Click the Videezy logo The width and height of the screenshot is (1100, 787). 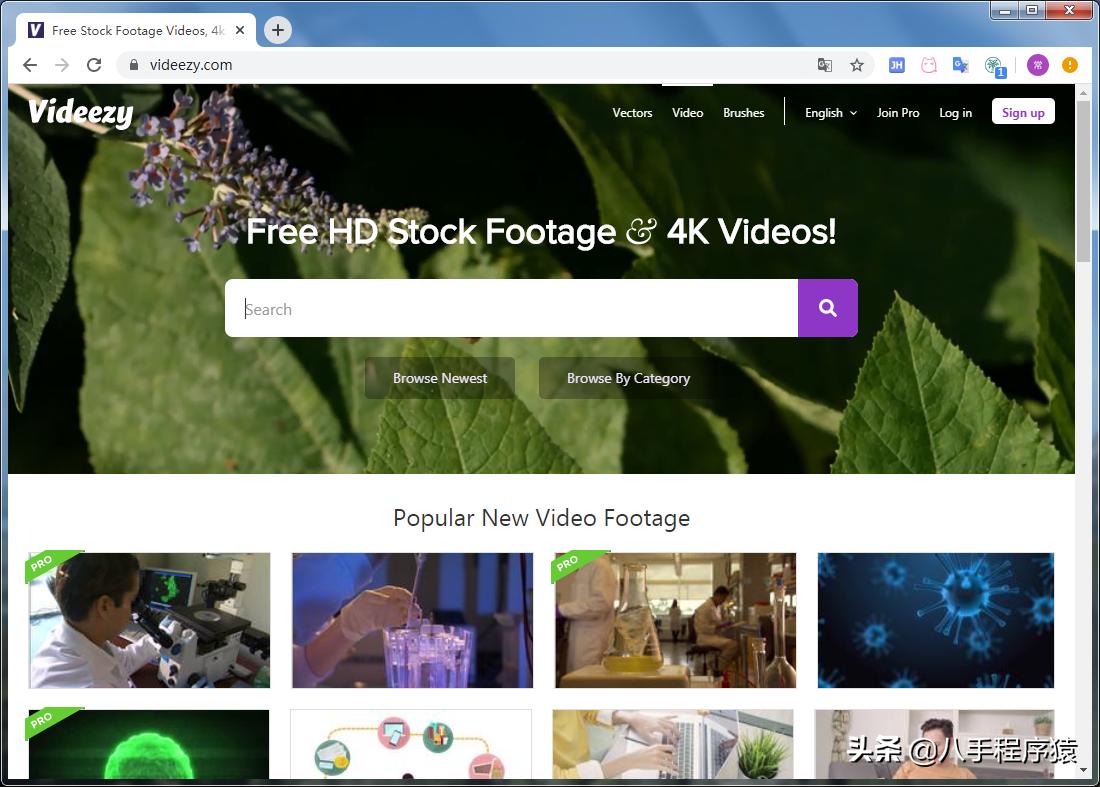pyautogui.click(x=81, y=112)
